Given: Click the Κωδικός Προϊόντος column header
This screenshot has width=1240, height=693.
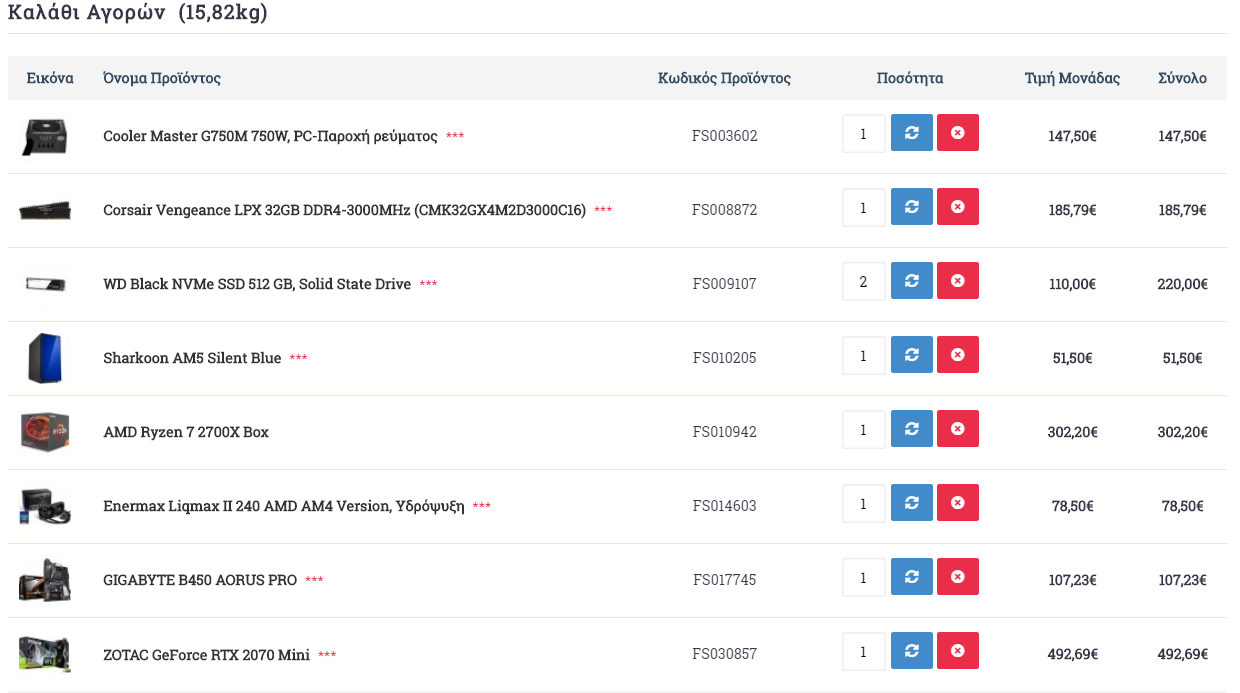Looking at the screenshot, I should click(724, 78).
